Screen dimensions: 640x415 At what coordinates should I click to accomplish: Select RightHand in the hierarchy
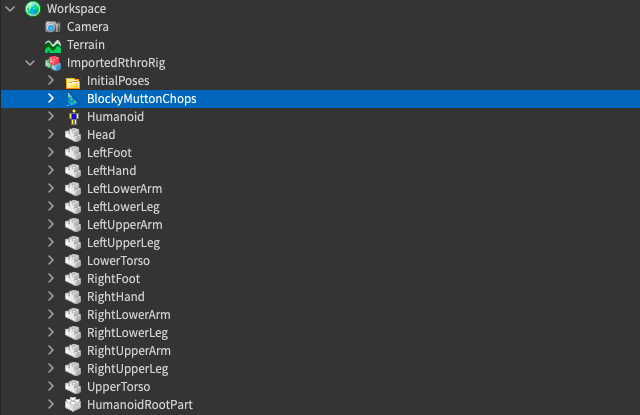tap(115, 297)
